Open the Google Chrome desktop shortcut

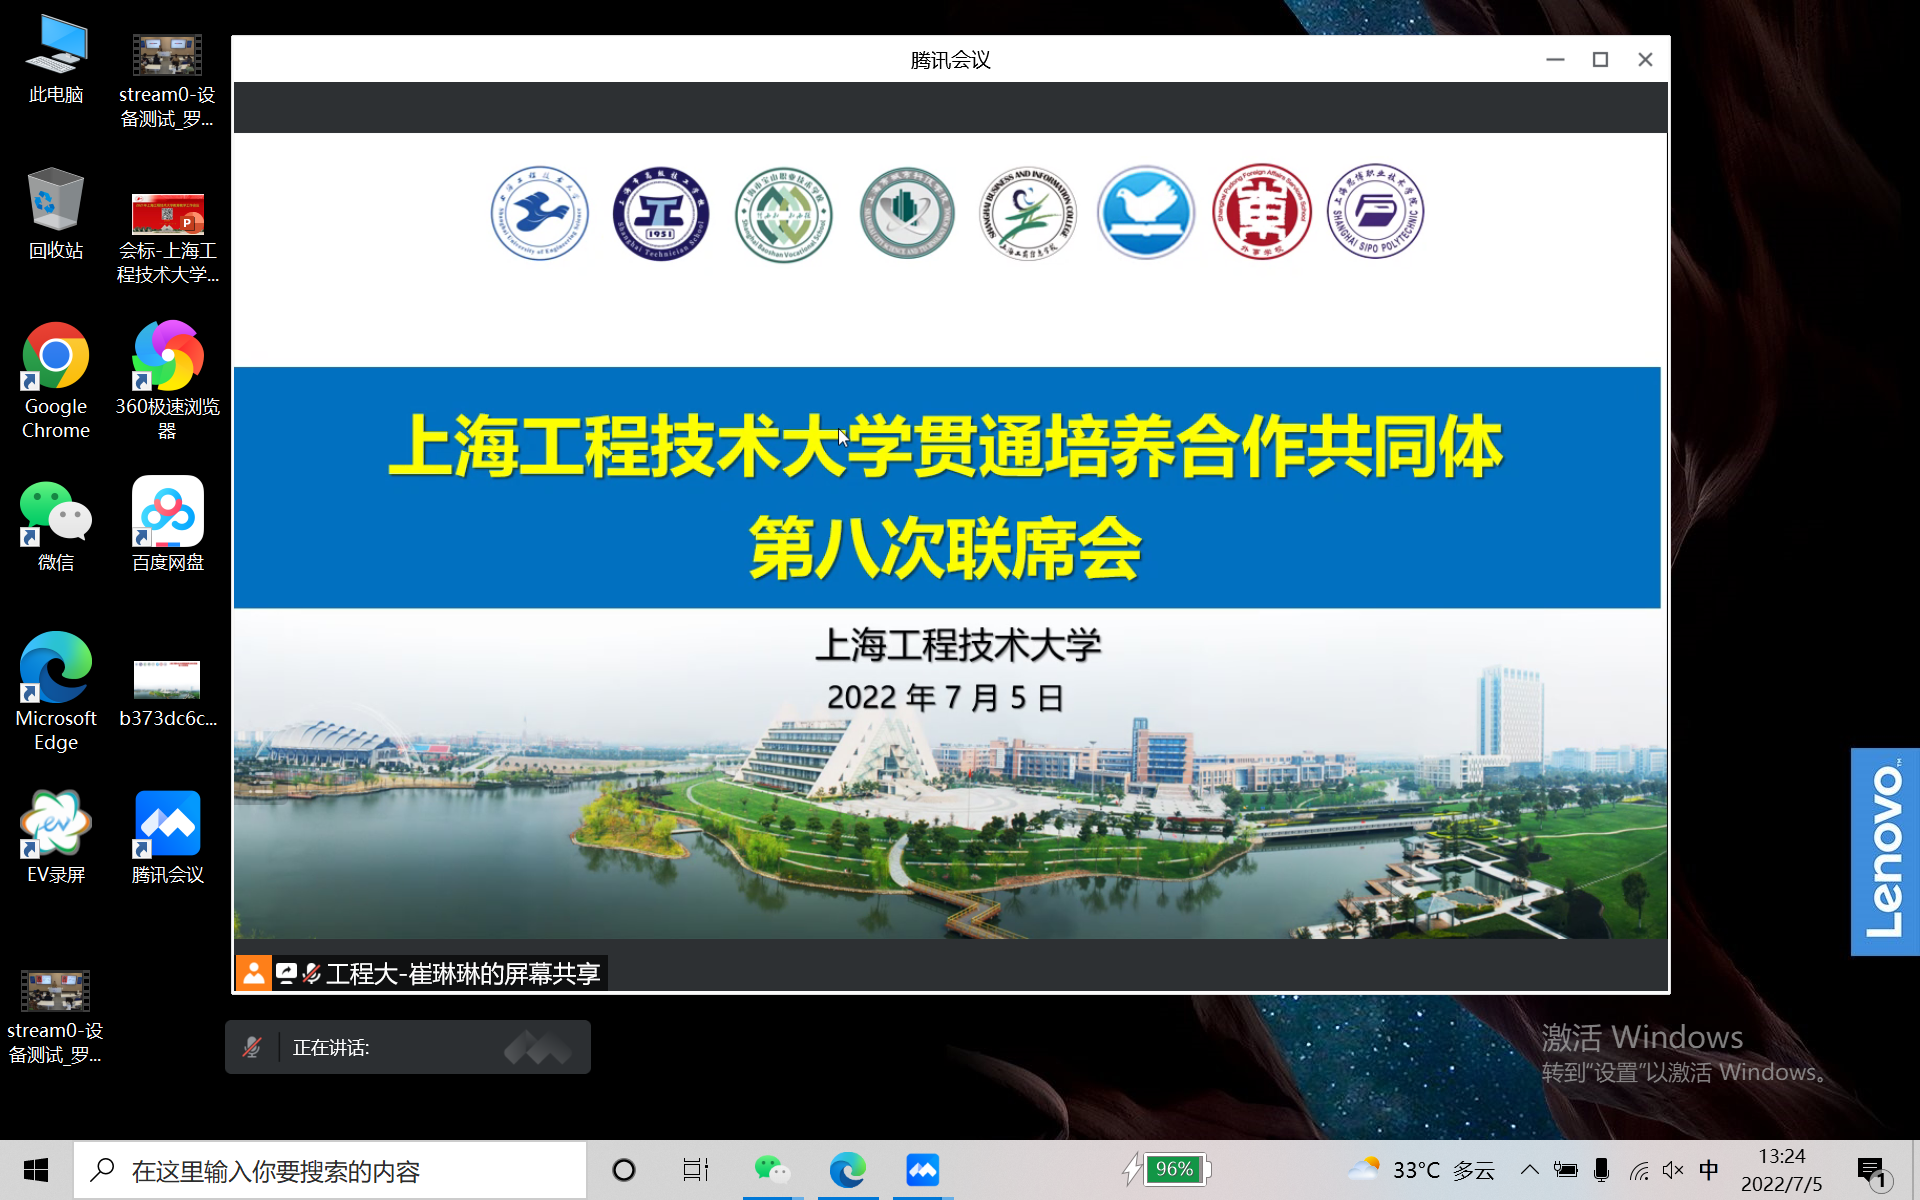(x=56, y=357)
